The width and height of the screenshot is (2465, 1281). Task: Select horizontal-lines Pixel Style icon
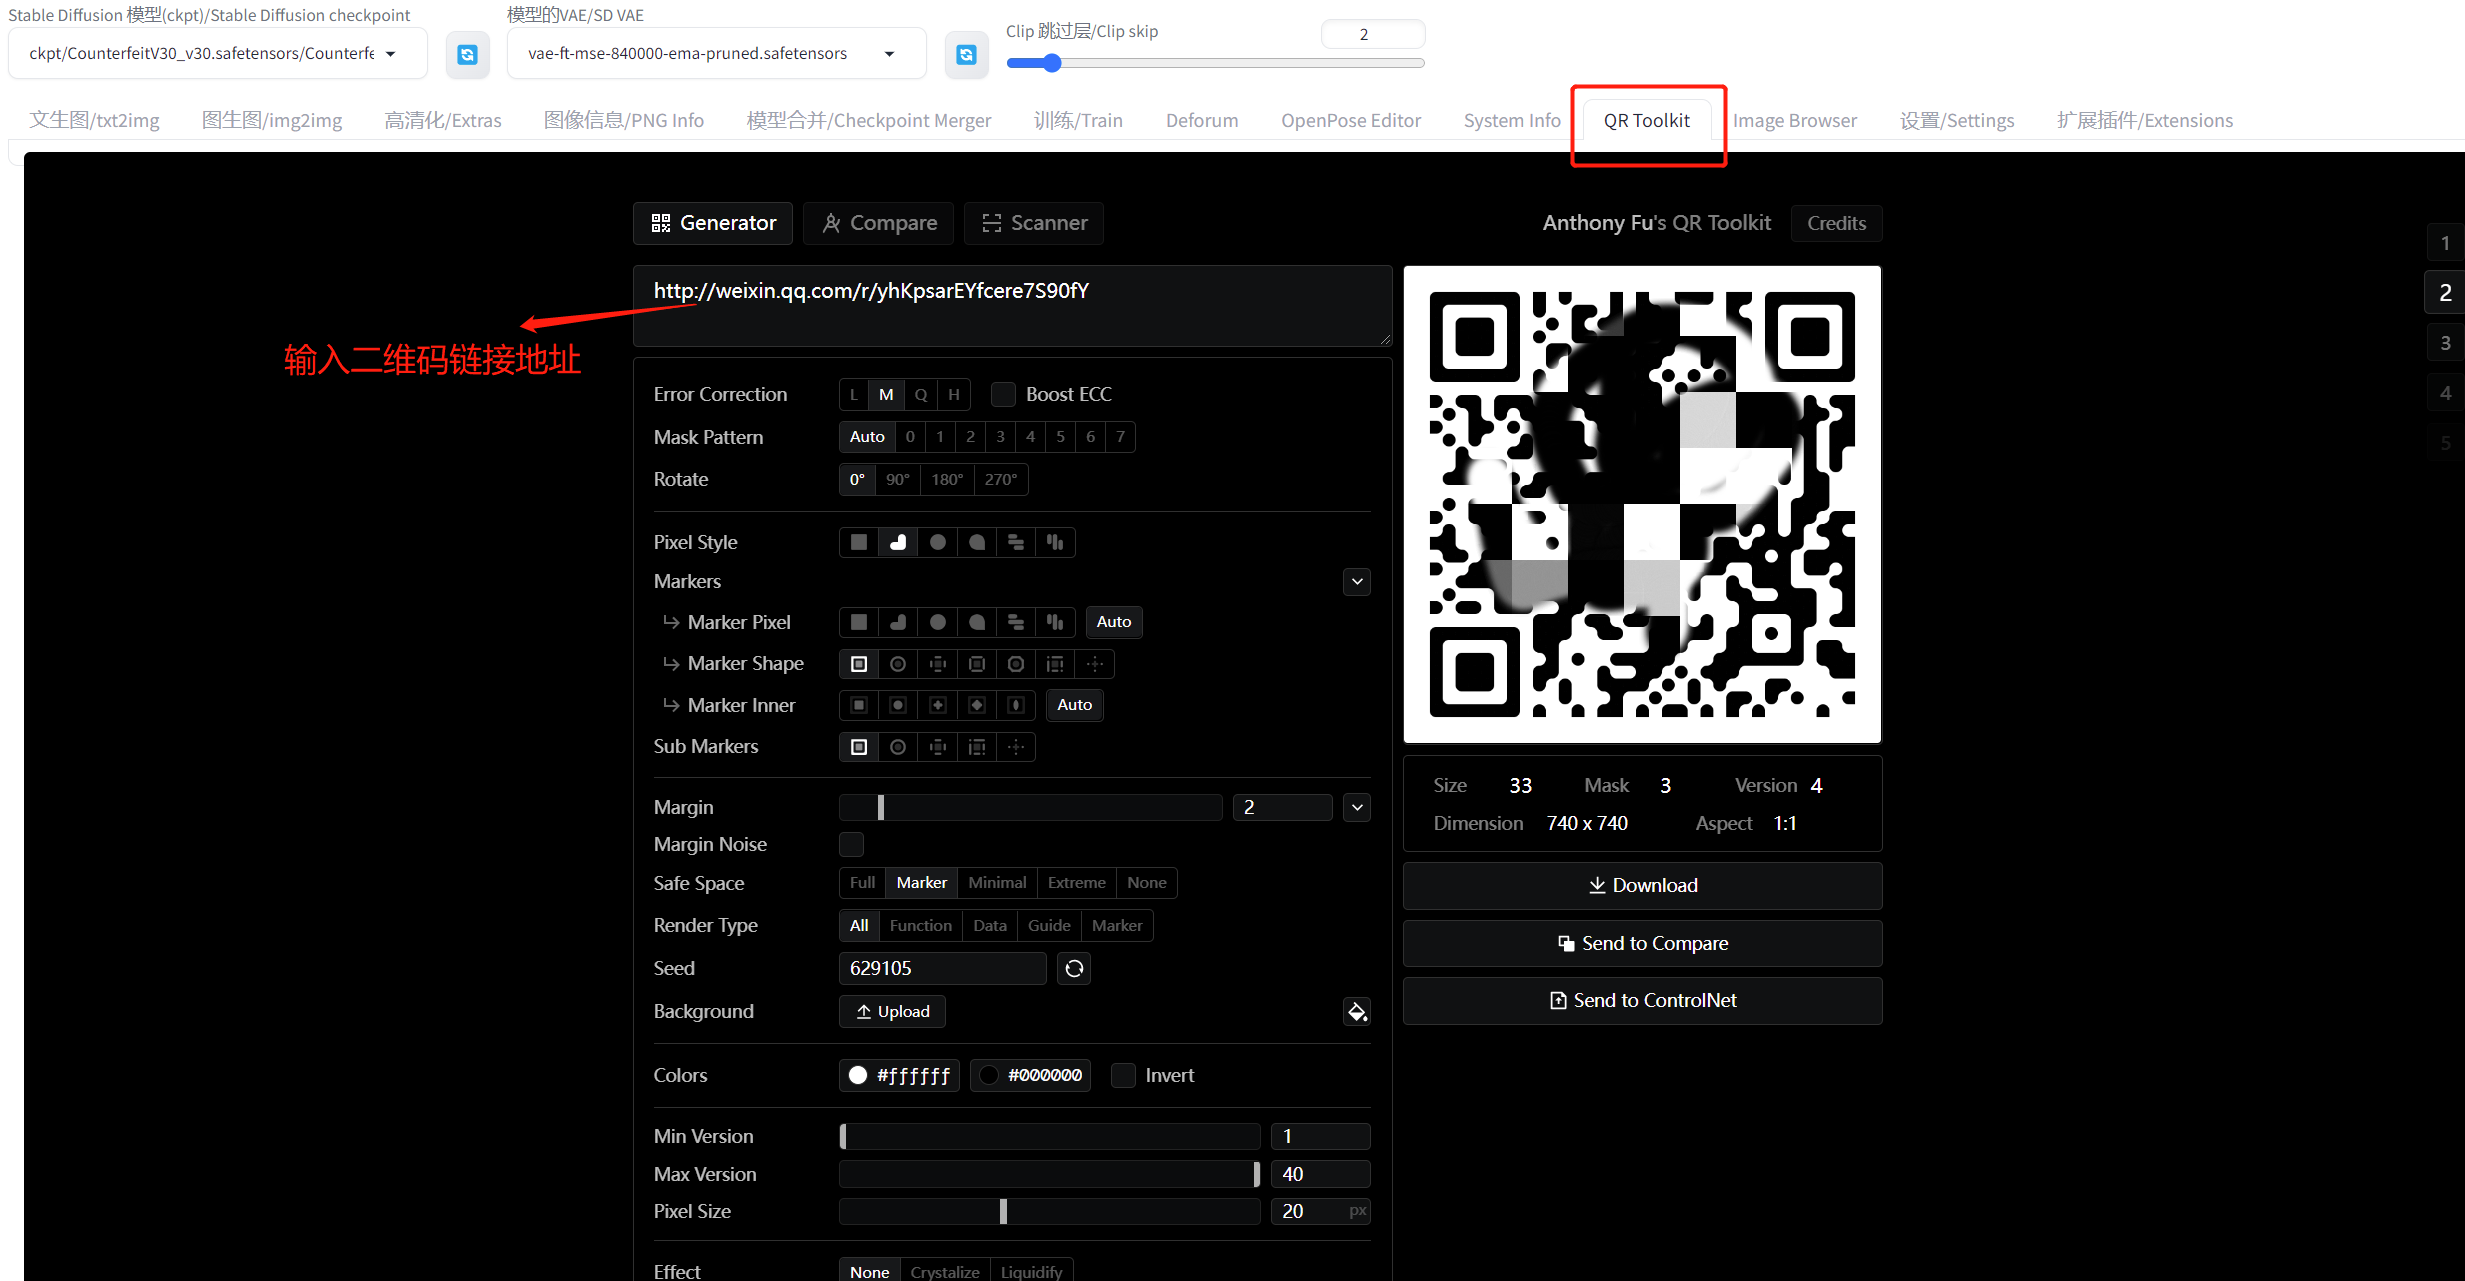tap(1016, 542)
